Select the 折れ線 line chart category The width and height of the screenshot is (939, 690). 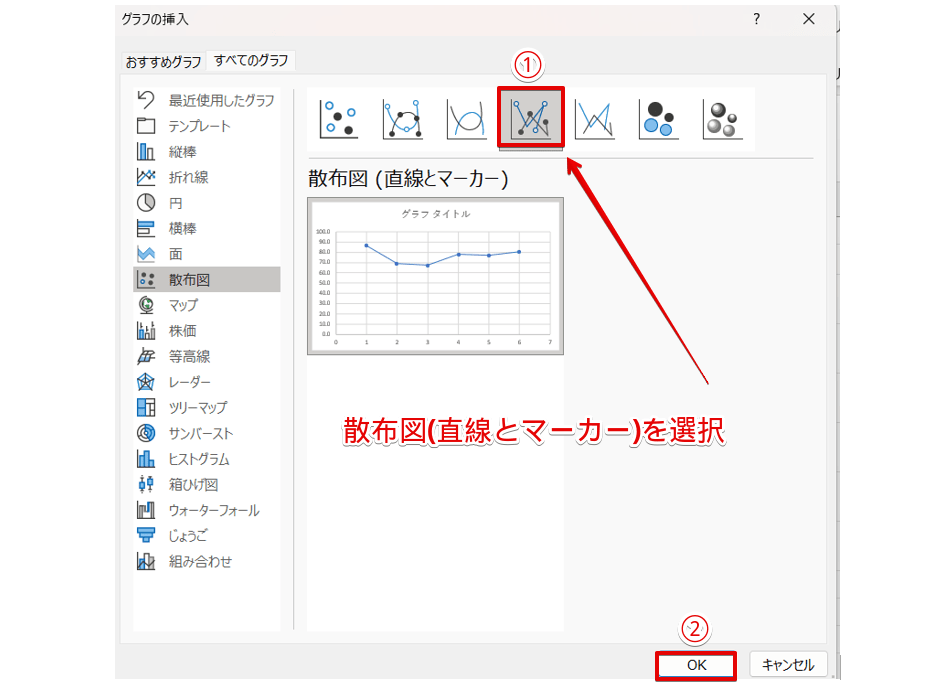coord(188,177)
